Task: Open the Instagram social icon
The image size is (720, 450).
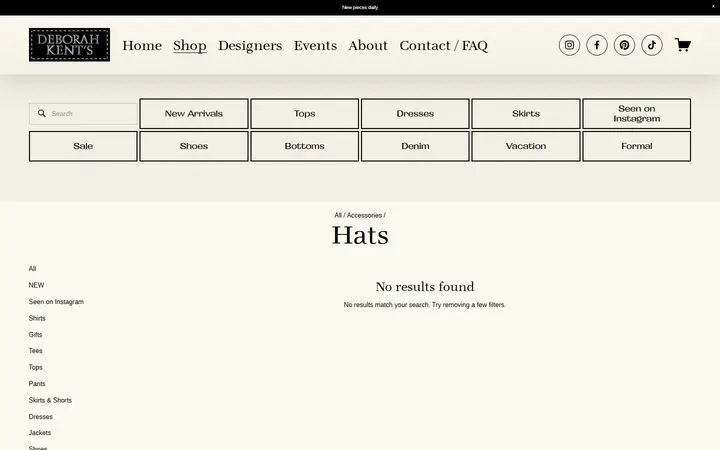Action: click(569, 45)
